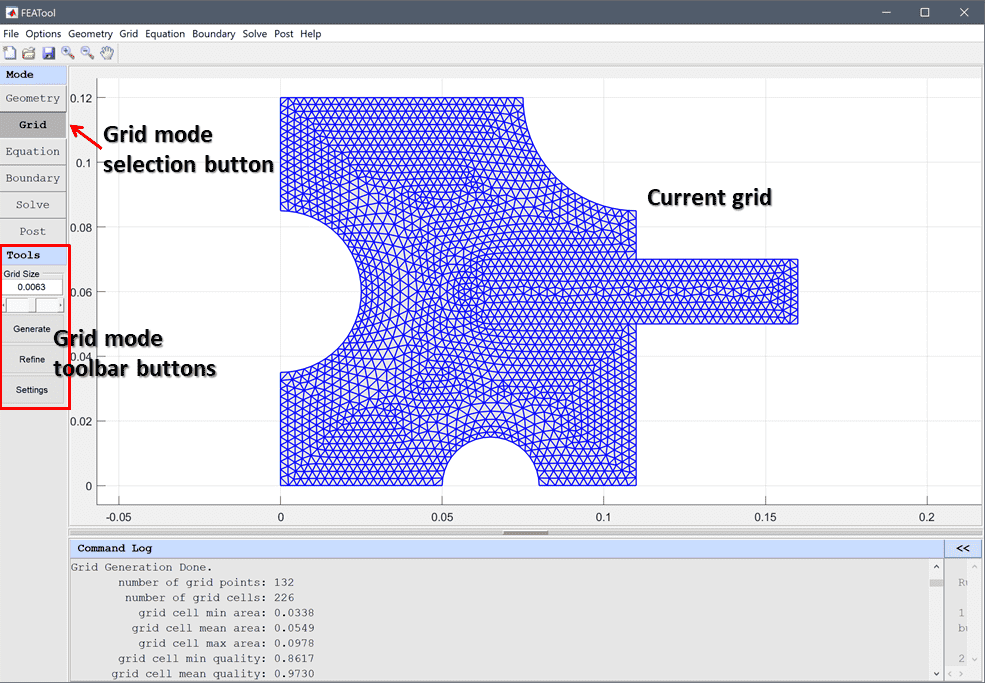Switch to Geometry mode
985x683 pixels.
tap(33, 98)
